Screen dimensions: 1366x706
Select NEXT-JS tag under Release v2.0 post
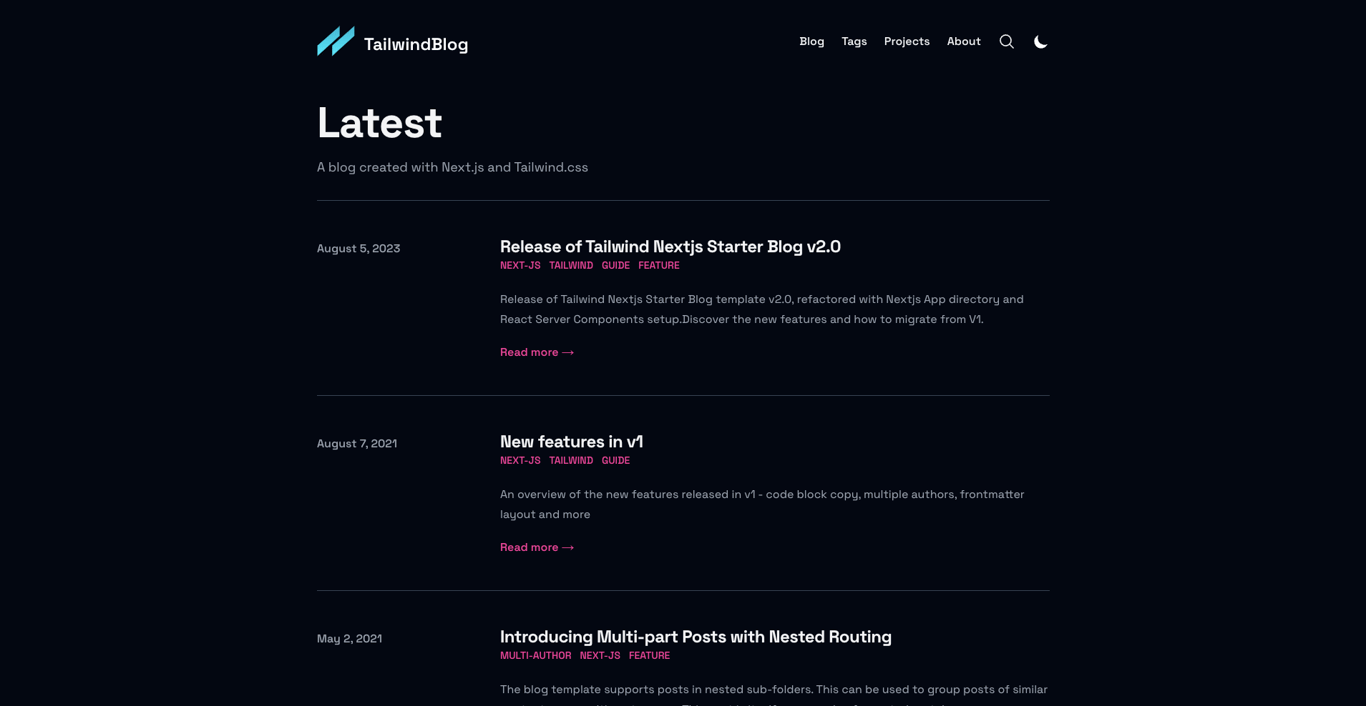(520, 265)
